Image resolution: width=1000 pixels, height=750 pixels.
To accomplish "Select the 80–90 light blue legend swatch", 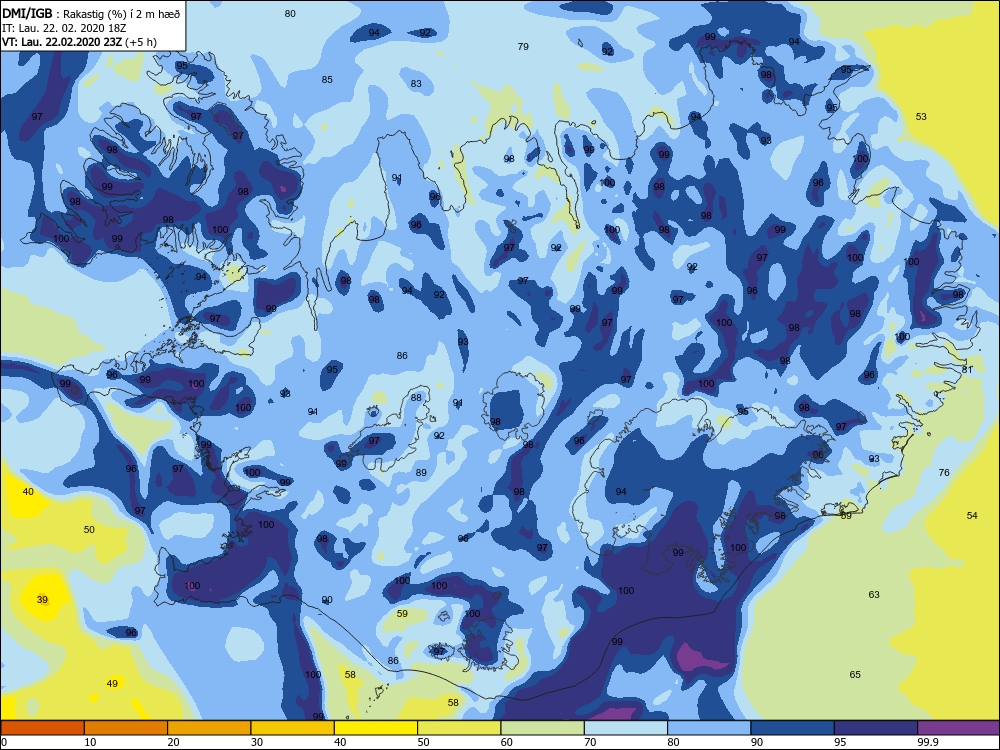I will (x=709, y=728).
